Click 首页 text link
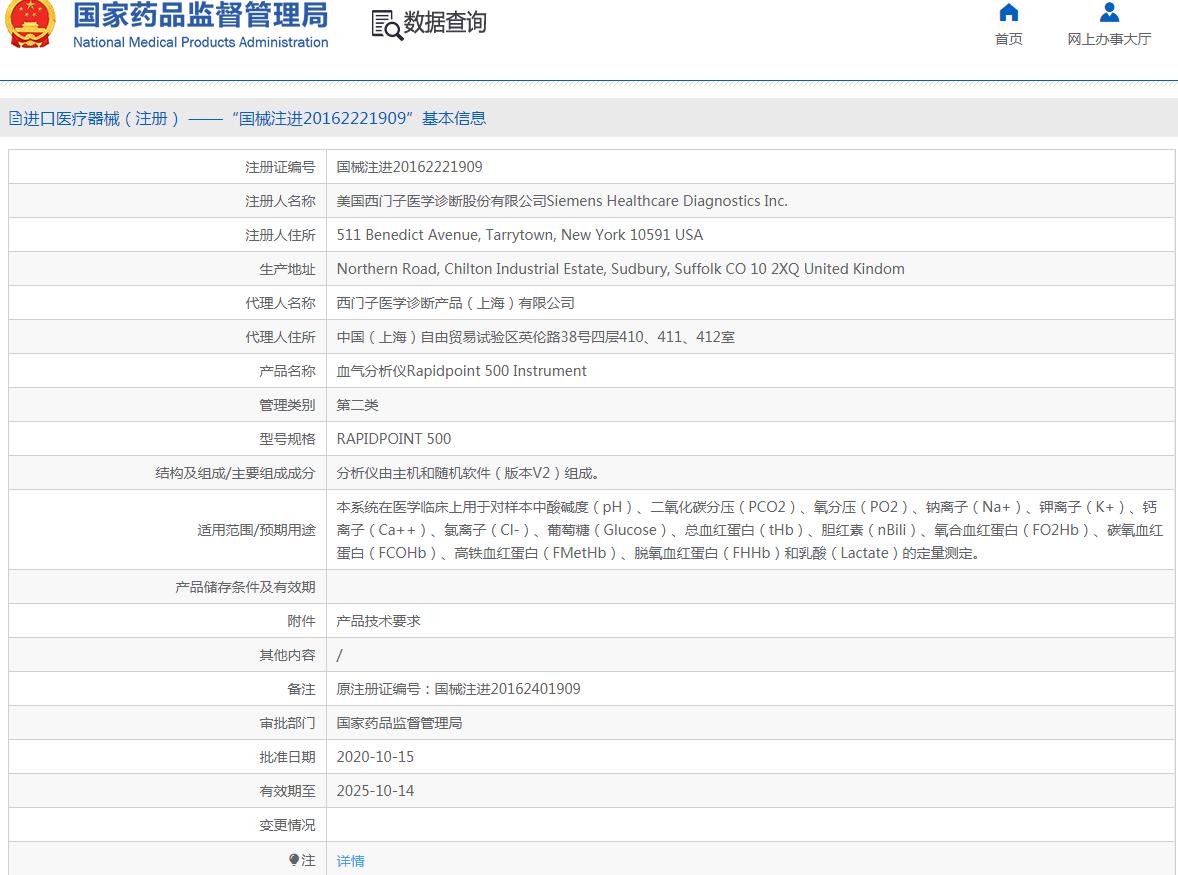Image resolution: width=1178 pixels, height=875 pixels. pos(1008,39)
